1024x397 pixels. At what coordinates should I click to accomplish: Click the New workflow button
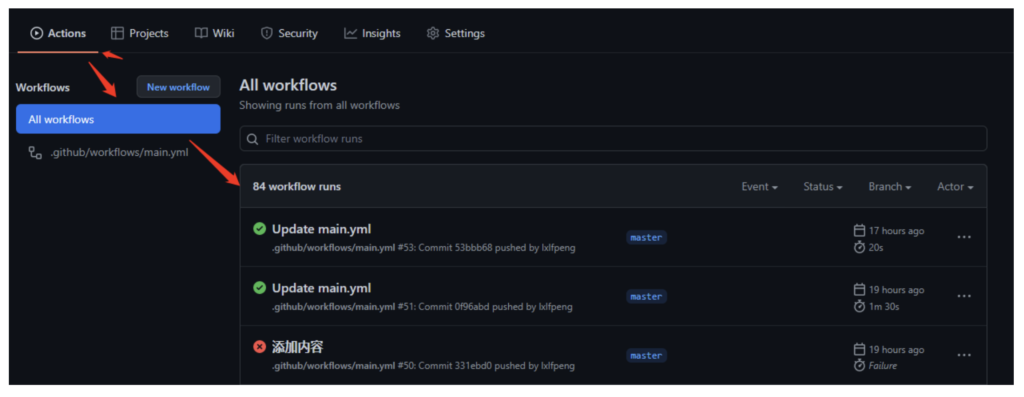178,87
